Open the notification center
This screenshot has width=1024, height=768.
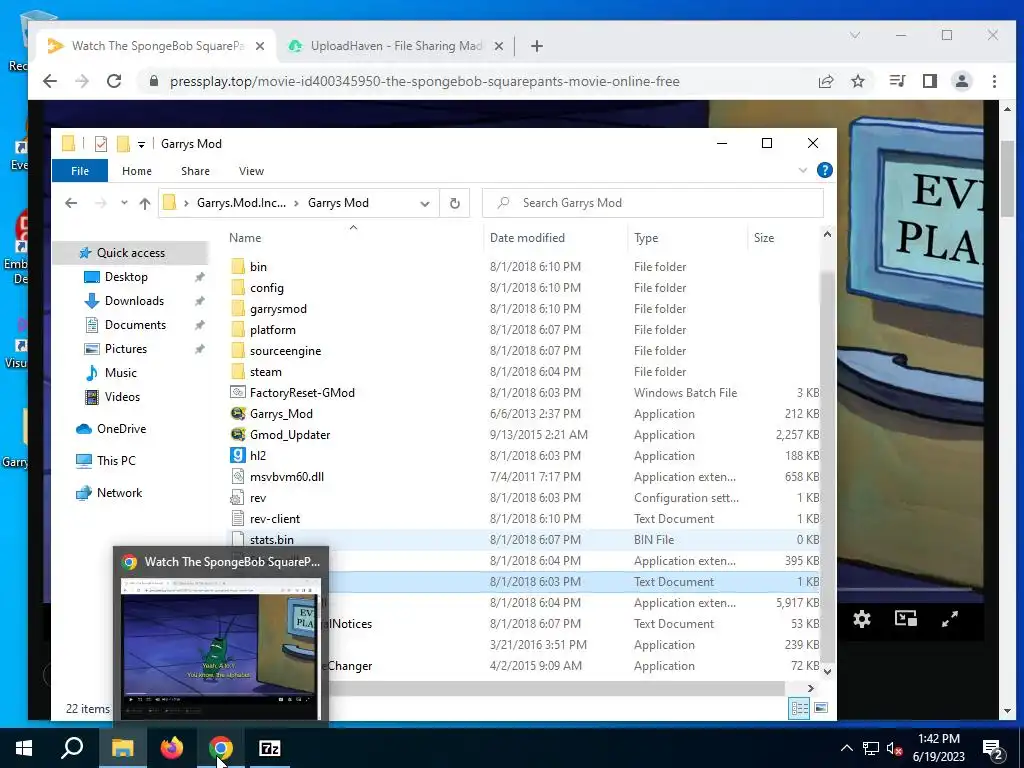coord(993,749)
